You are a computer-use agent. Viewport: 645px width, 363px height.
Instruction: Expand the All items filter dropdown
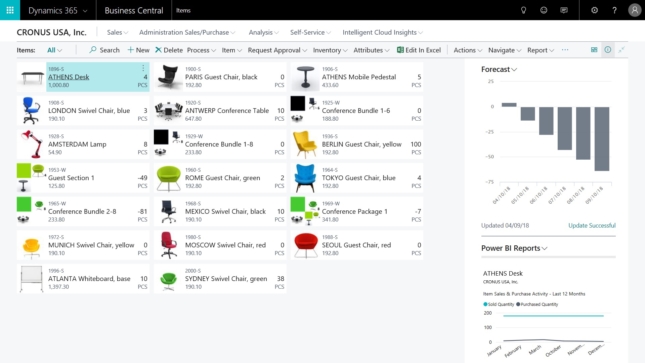point(54,50)
